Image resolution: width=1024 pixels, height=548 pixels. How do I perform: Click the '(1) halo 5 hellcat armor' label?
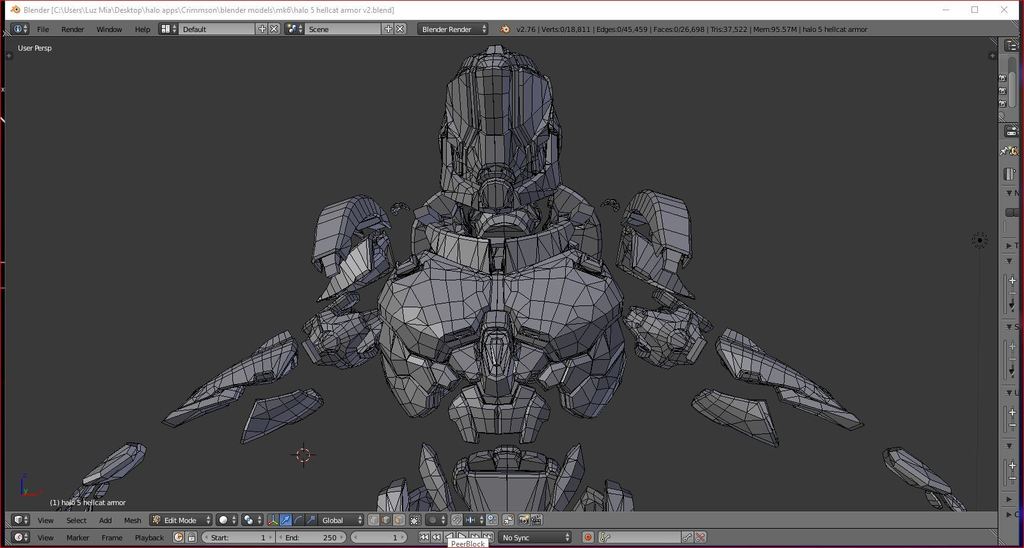tap(88, 502)
